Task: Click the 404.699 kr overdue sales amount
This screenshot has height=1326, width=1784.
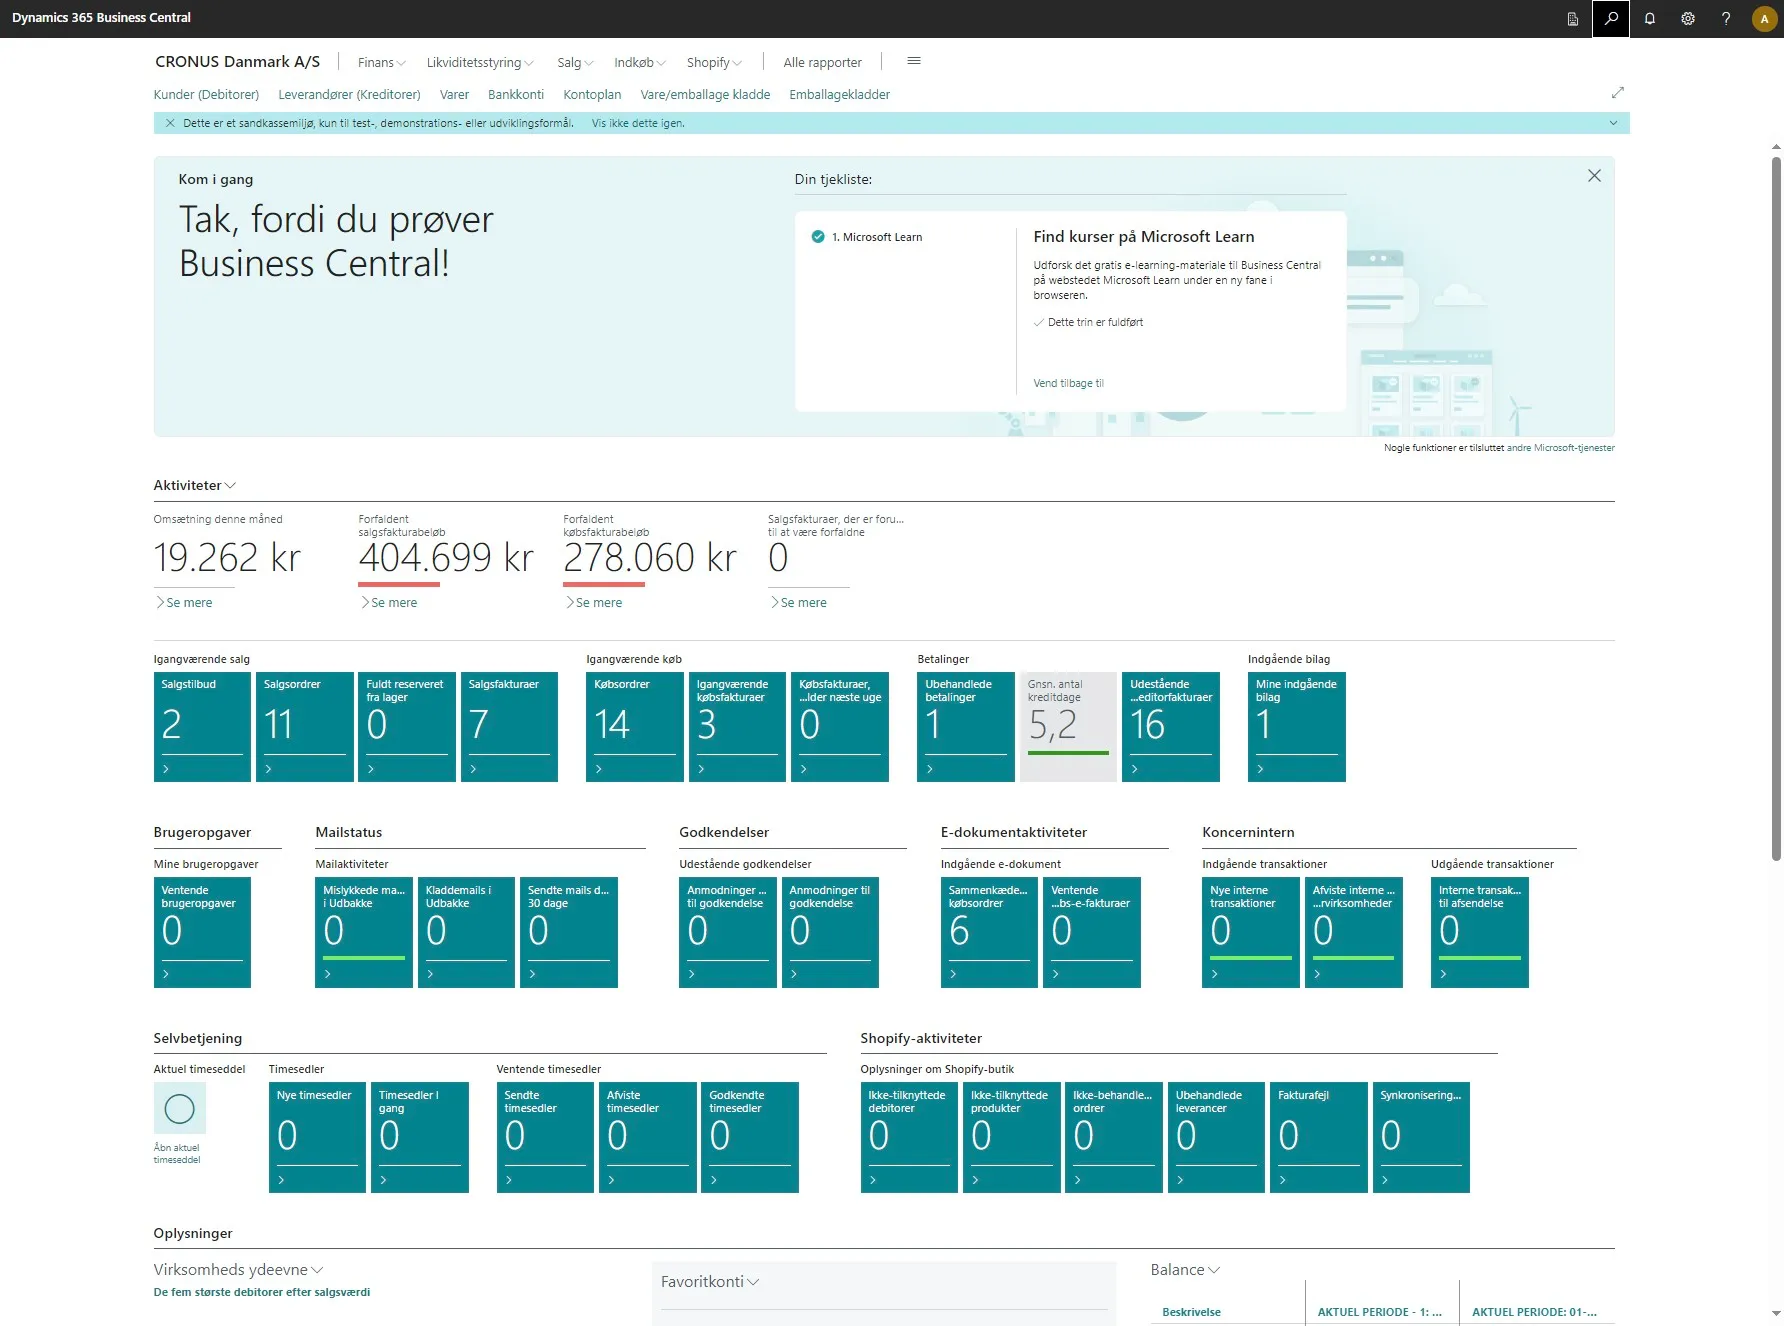Action: pos(446,558)
